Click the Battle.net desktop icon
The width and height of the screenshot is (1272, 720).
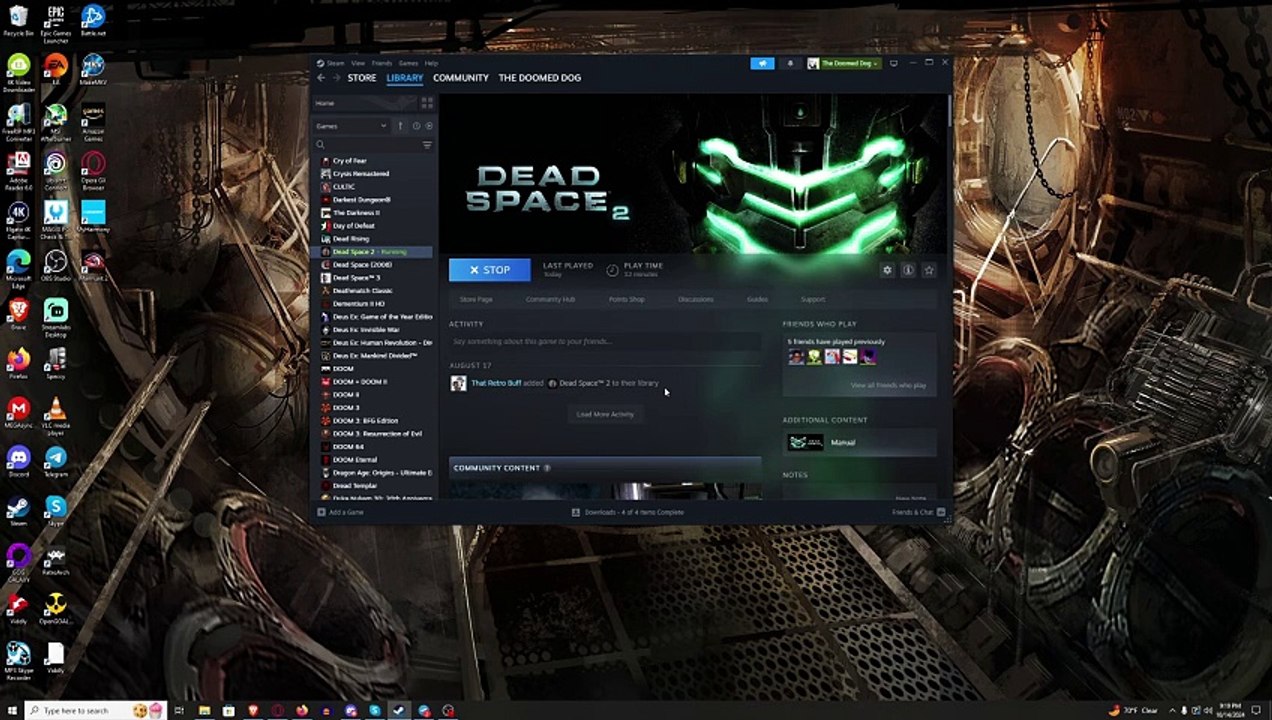click(x=93, y=22)
